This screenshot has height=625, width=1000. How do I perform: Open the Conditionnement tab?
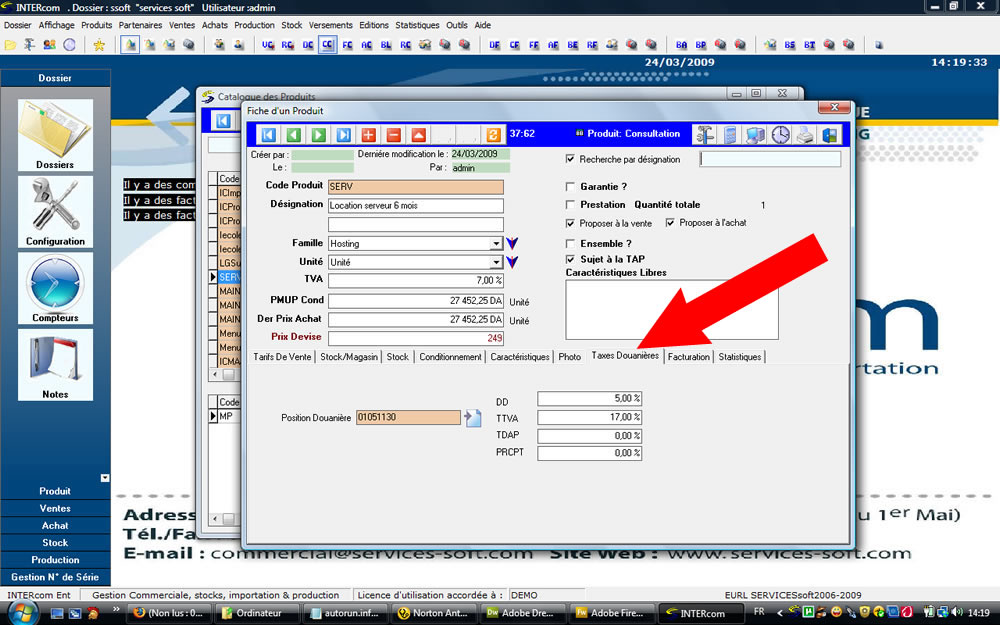tap(450, 357)
